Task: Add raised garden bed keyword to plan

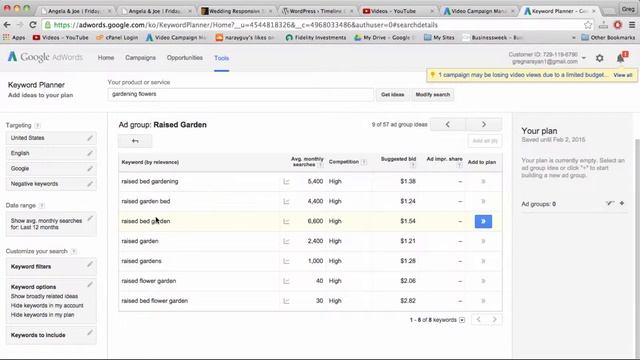Action: 483,202
